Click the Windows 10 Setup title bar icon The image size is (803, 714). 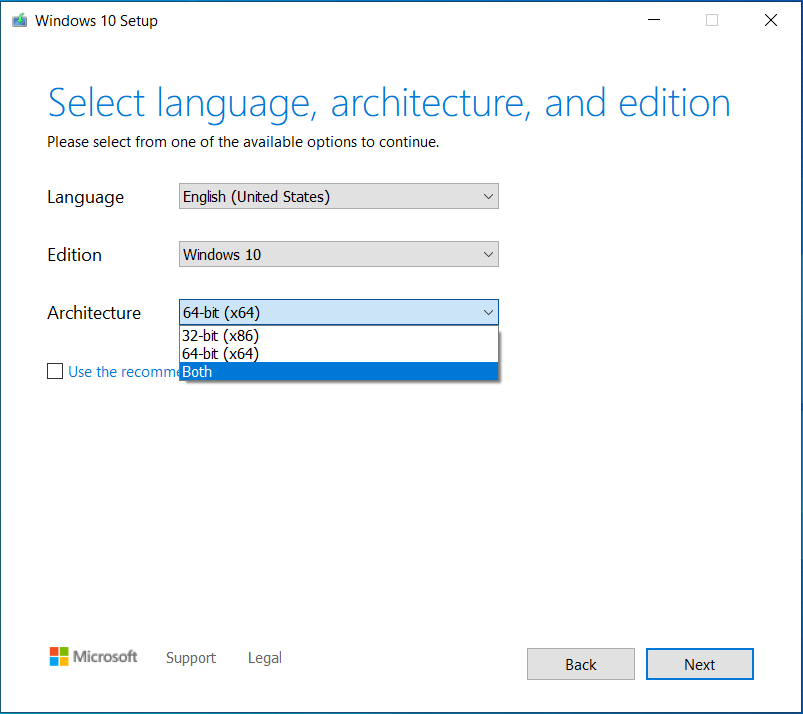(x=19, y=20)
